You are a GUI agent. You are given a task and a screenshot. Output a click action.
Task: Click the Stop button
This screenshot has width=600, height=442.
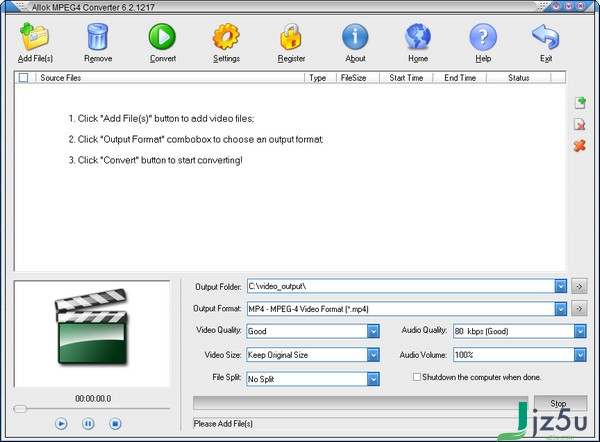pyautogui.click(x=560, y=403)
